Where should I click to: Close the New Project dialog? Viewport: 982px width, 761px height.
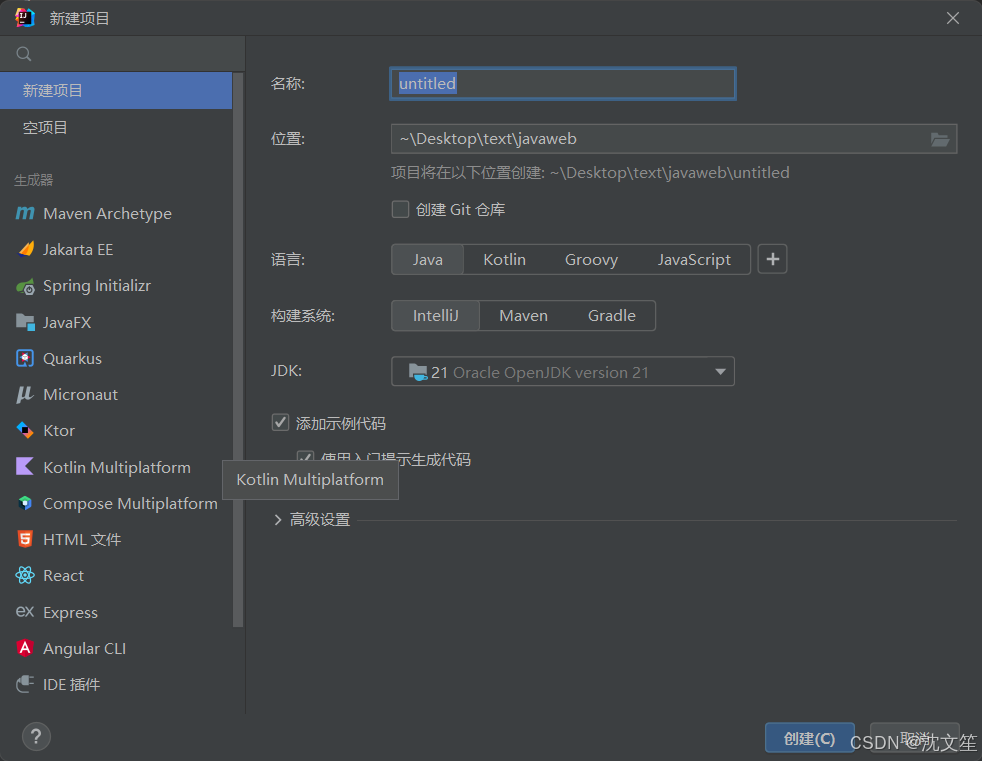point(953,18)
